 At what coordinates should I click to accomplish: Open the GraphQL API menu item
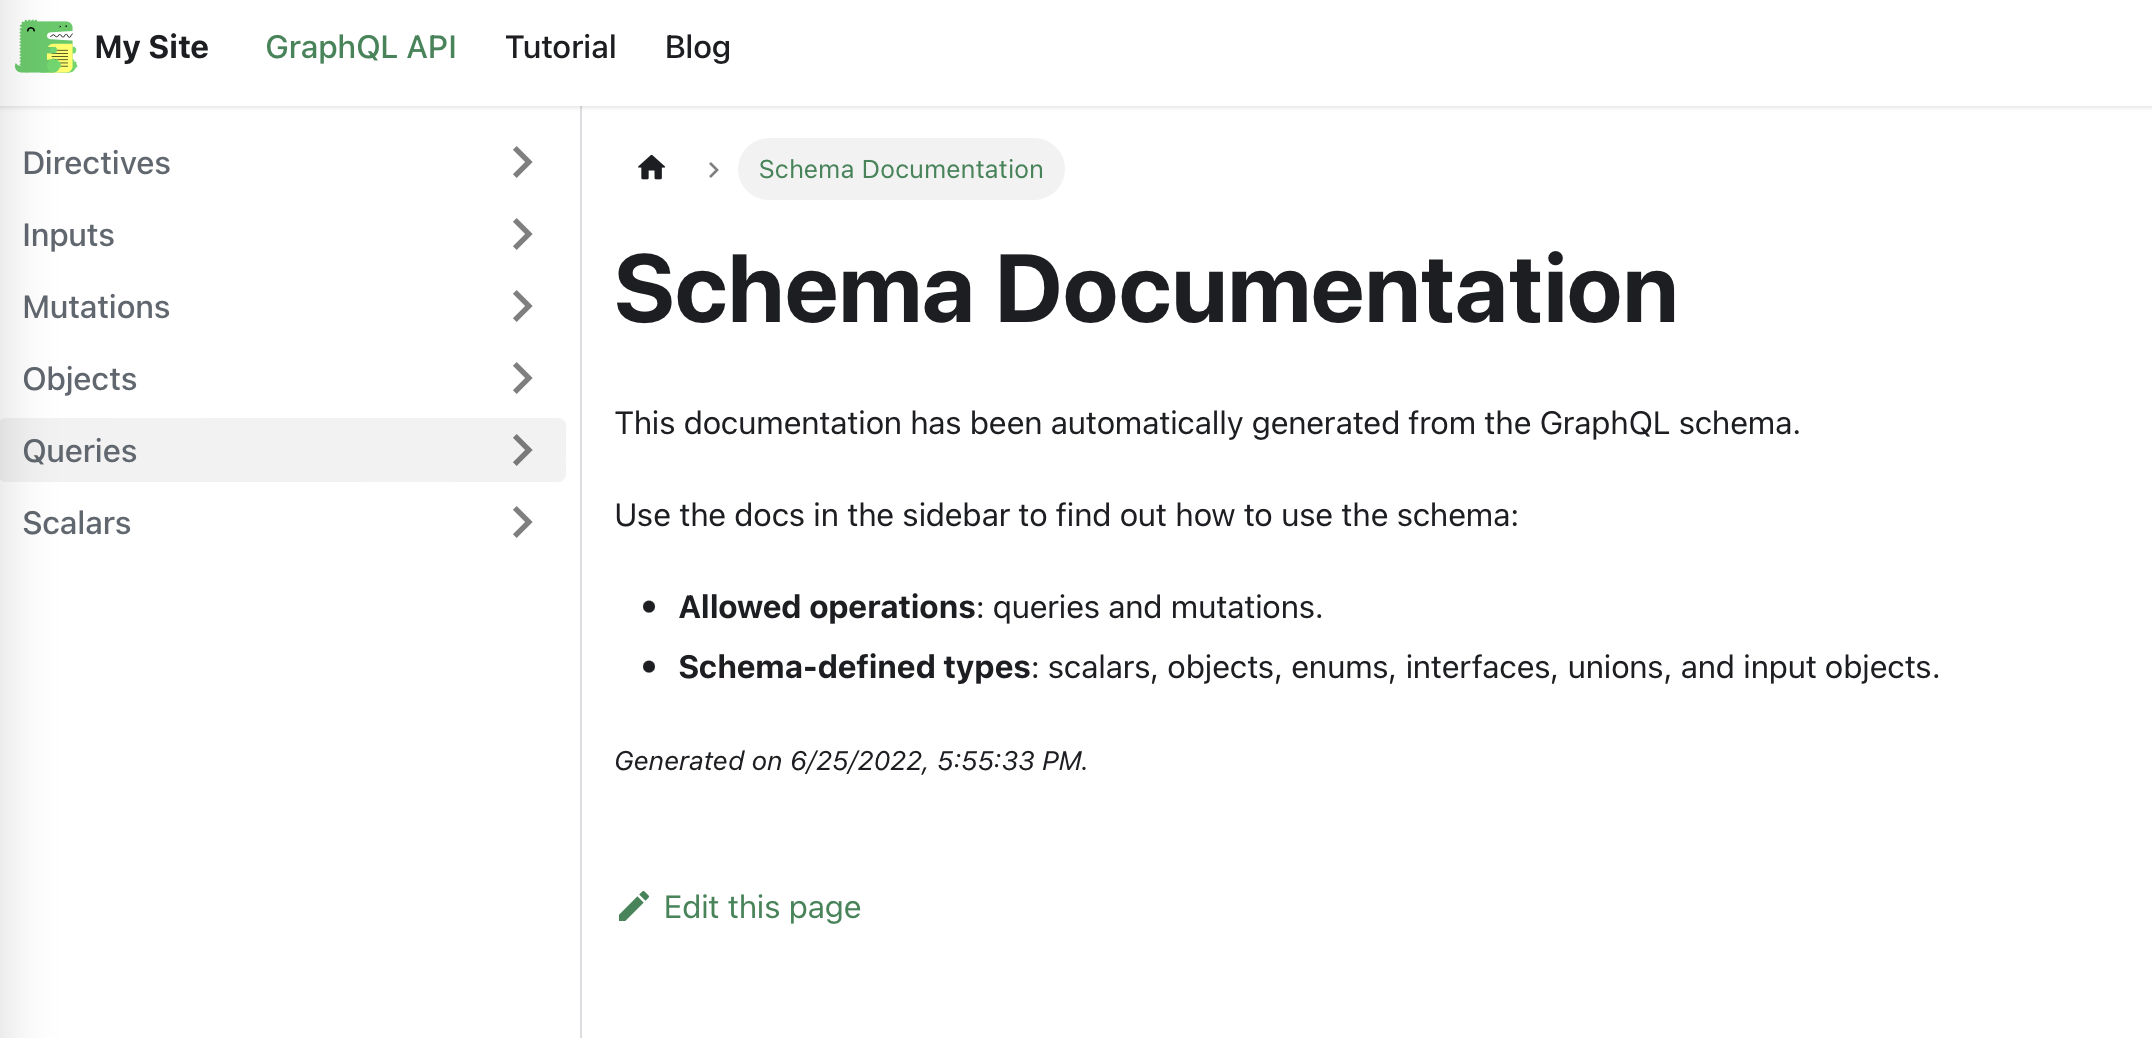362,46
